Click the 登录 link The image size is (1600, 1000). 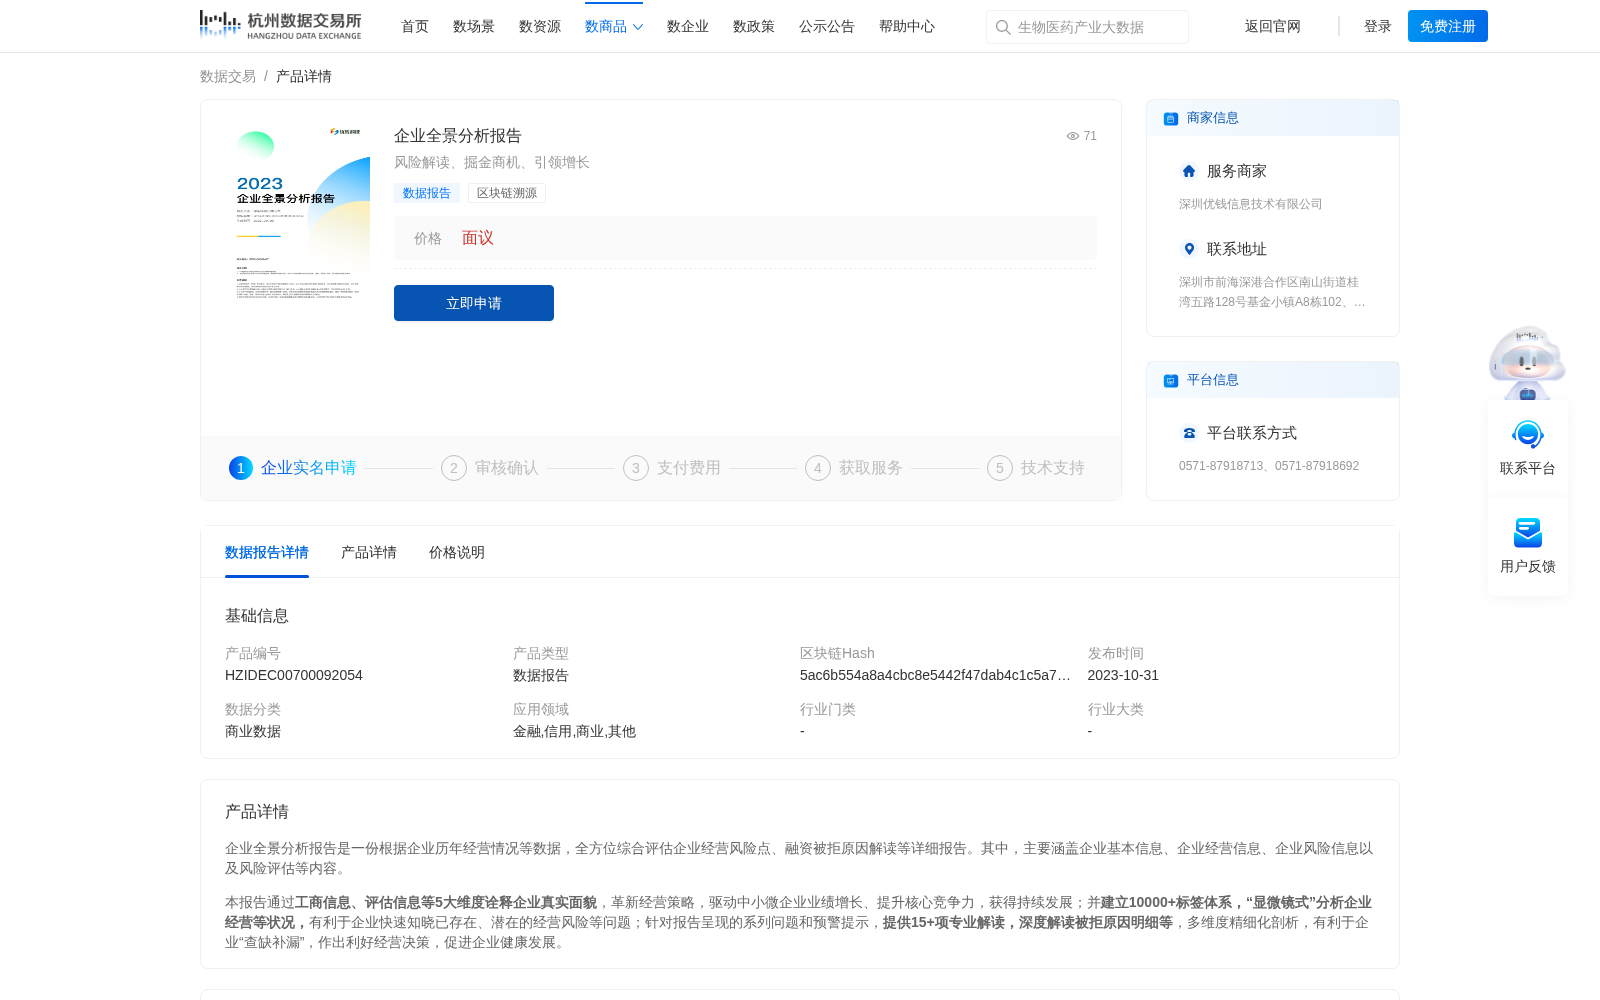[x=1378, y=27]
